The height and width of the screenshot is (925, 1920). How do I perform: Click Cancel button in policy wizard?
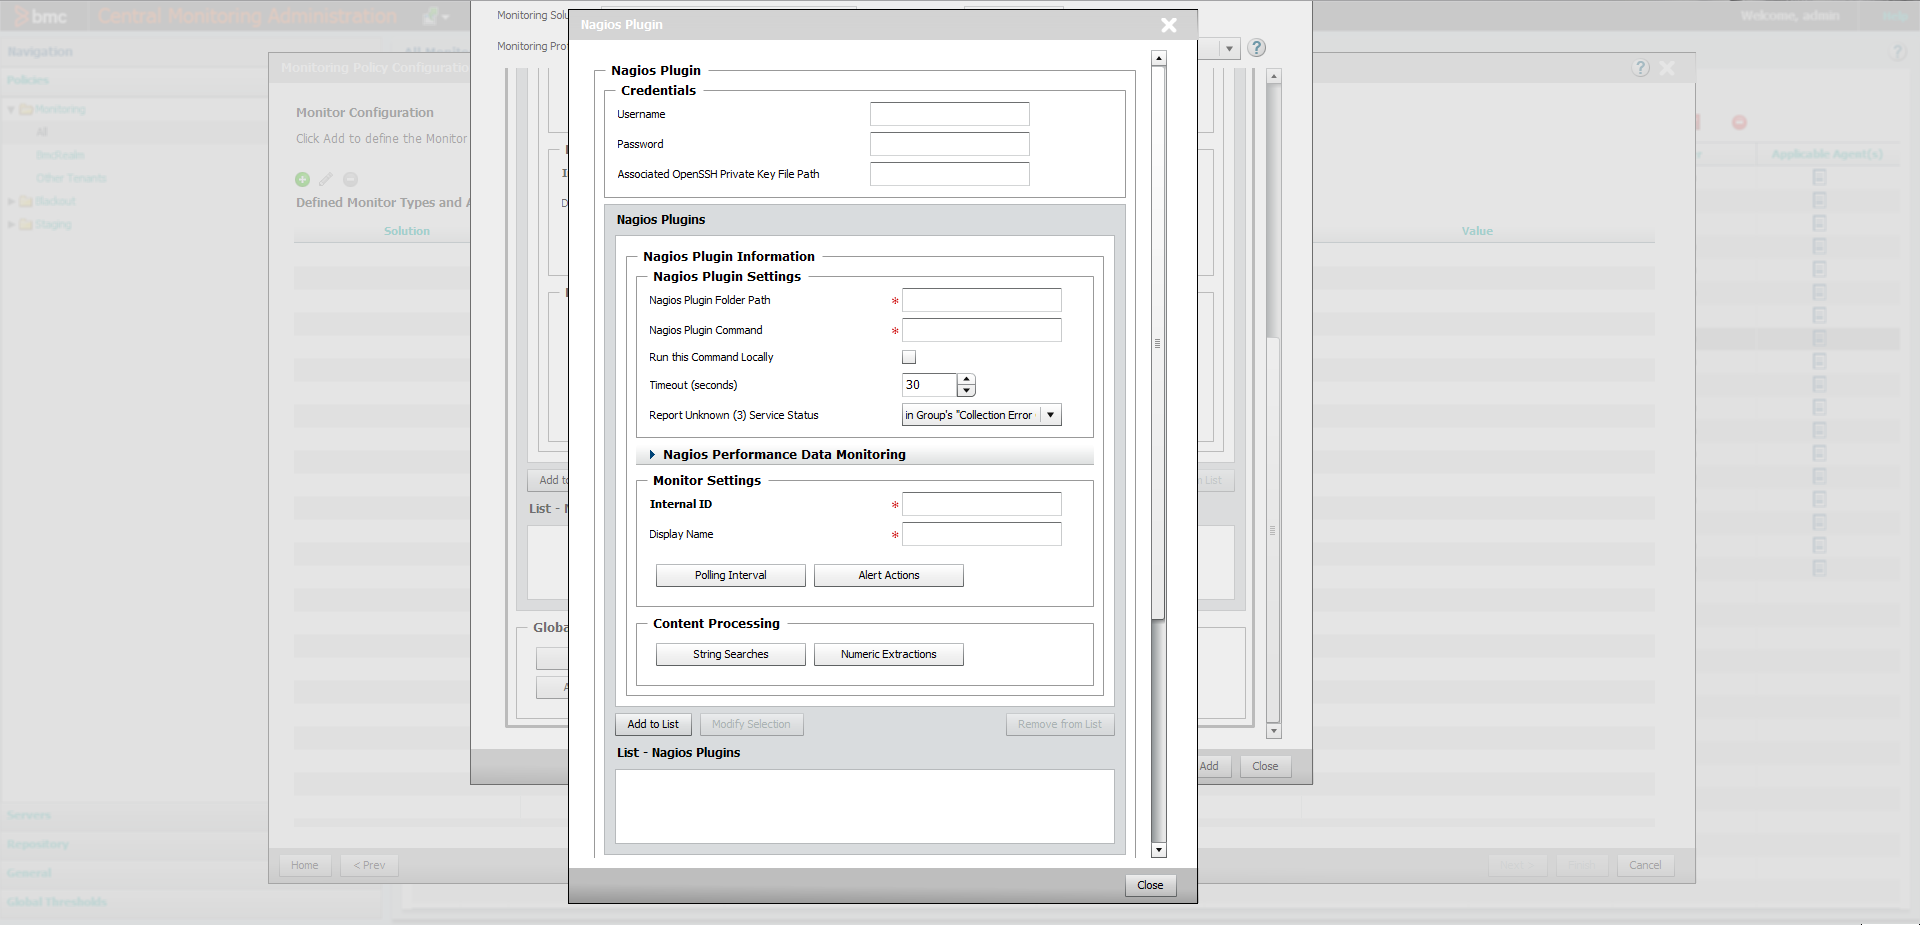click(x=1645, y=865)
